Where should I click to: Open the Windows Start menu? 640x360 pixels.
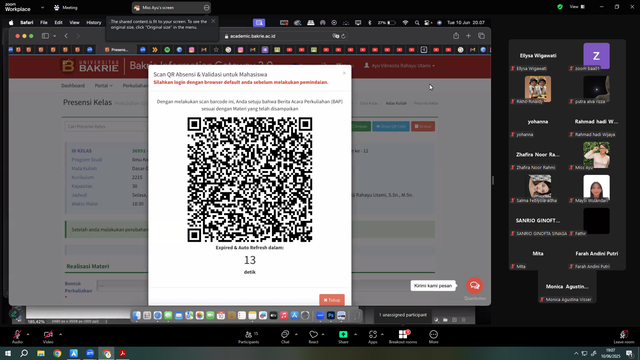click(8, 353)
